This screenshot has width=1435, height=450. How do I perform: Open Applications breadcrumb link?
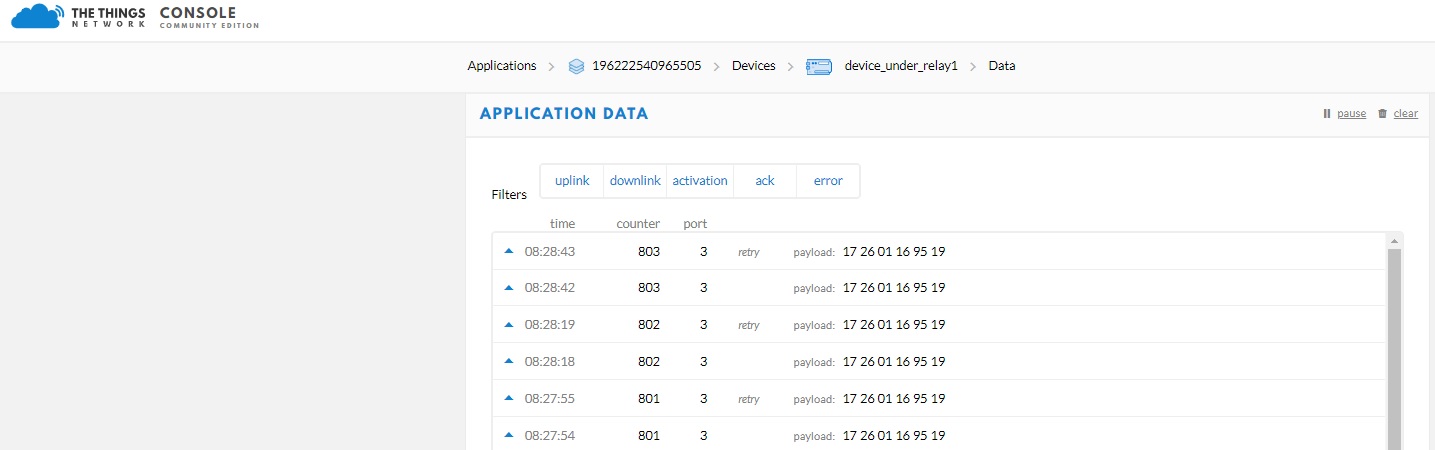coord(502,66)
